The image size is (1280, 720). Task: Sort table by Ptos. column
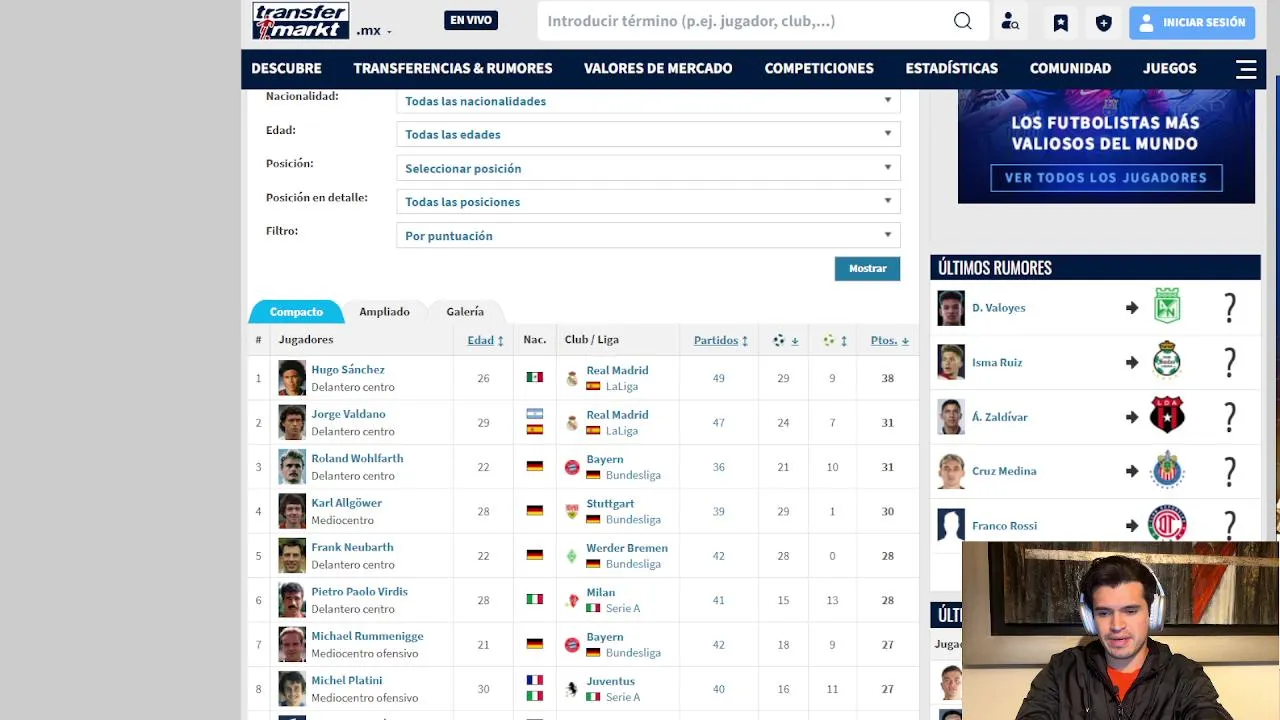[x=889, y=341]
